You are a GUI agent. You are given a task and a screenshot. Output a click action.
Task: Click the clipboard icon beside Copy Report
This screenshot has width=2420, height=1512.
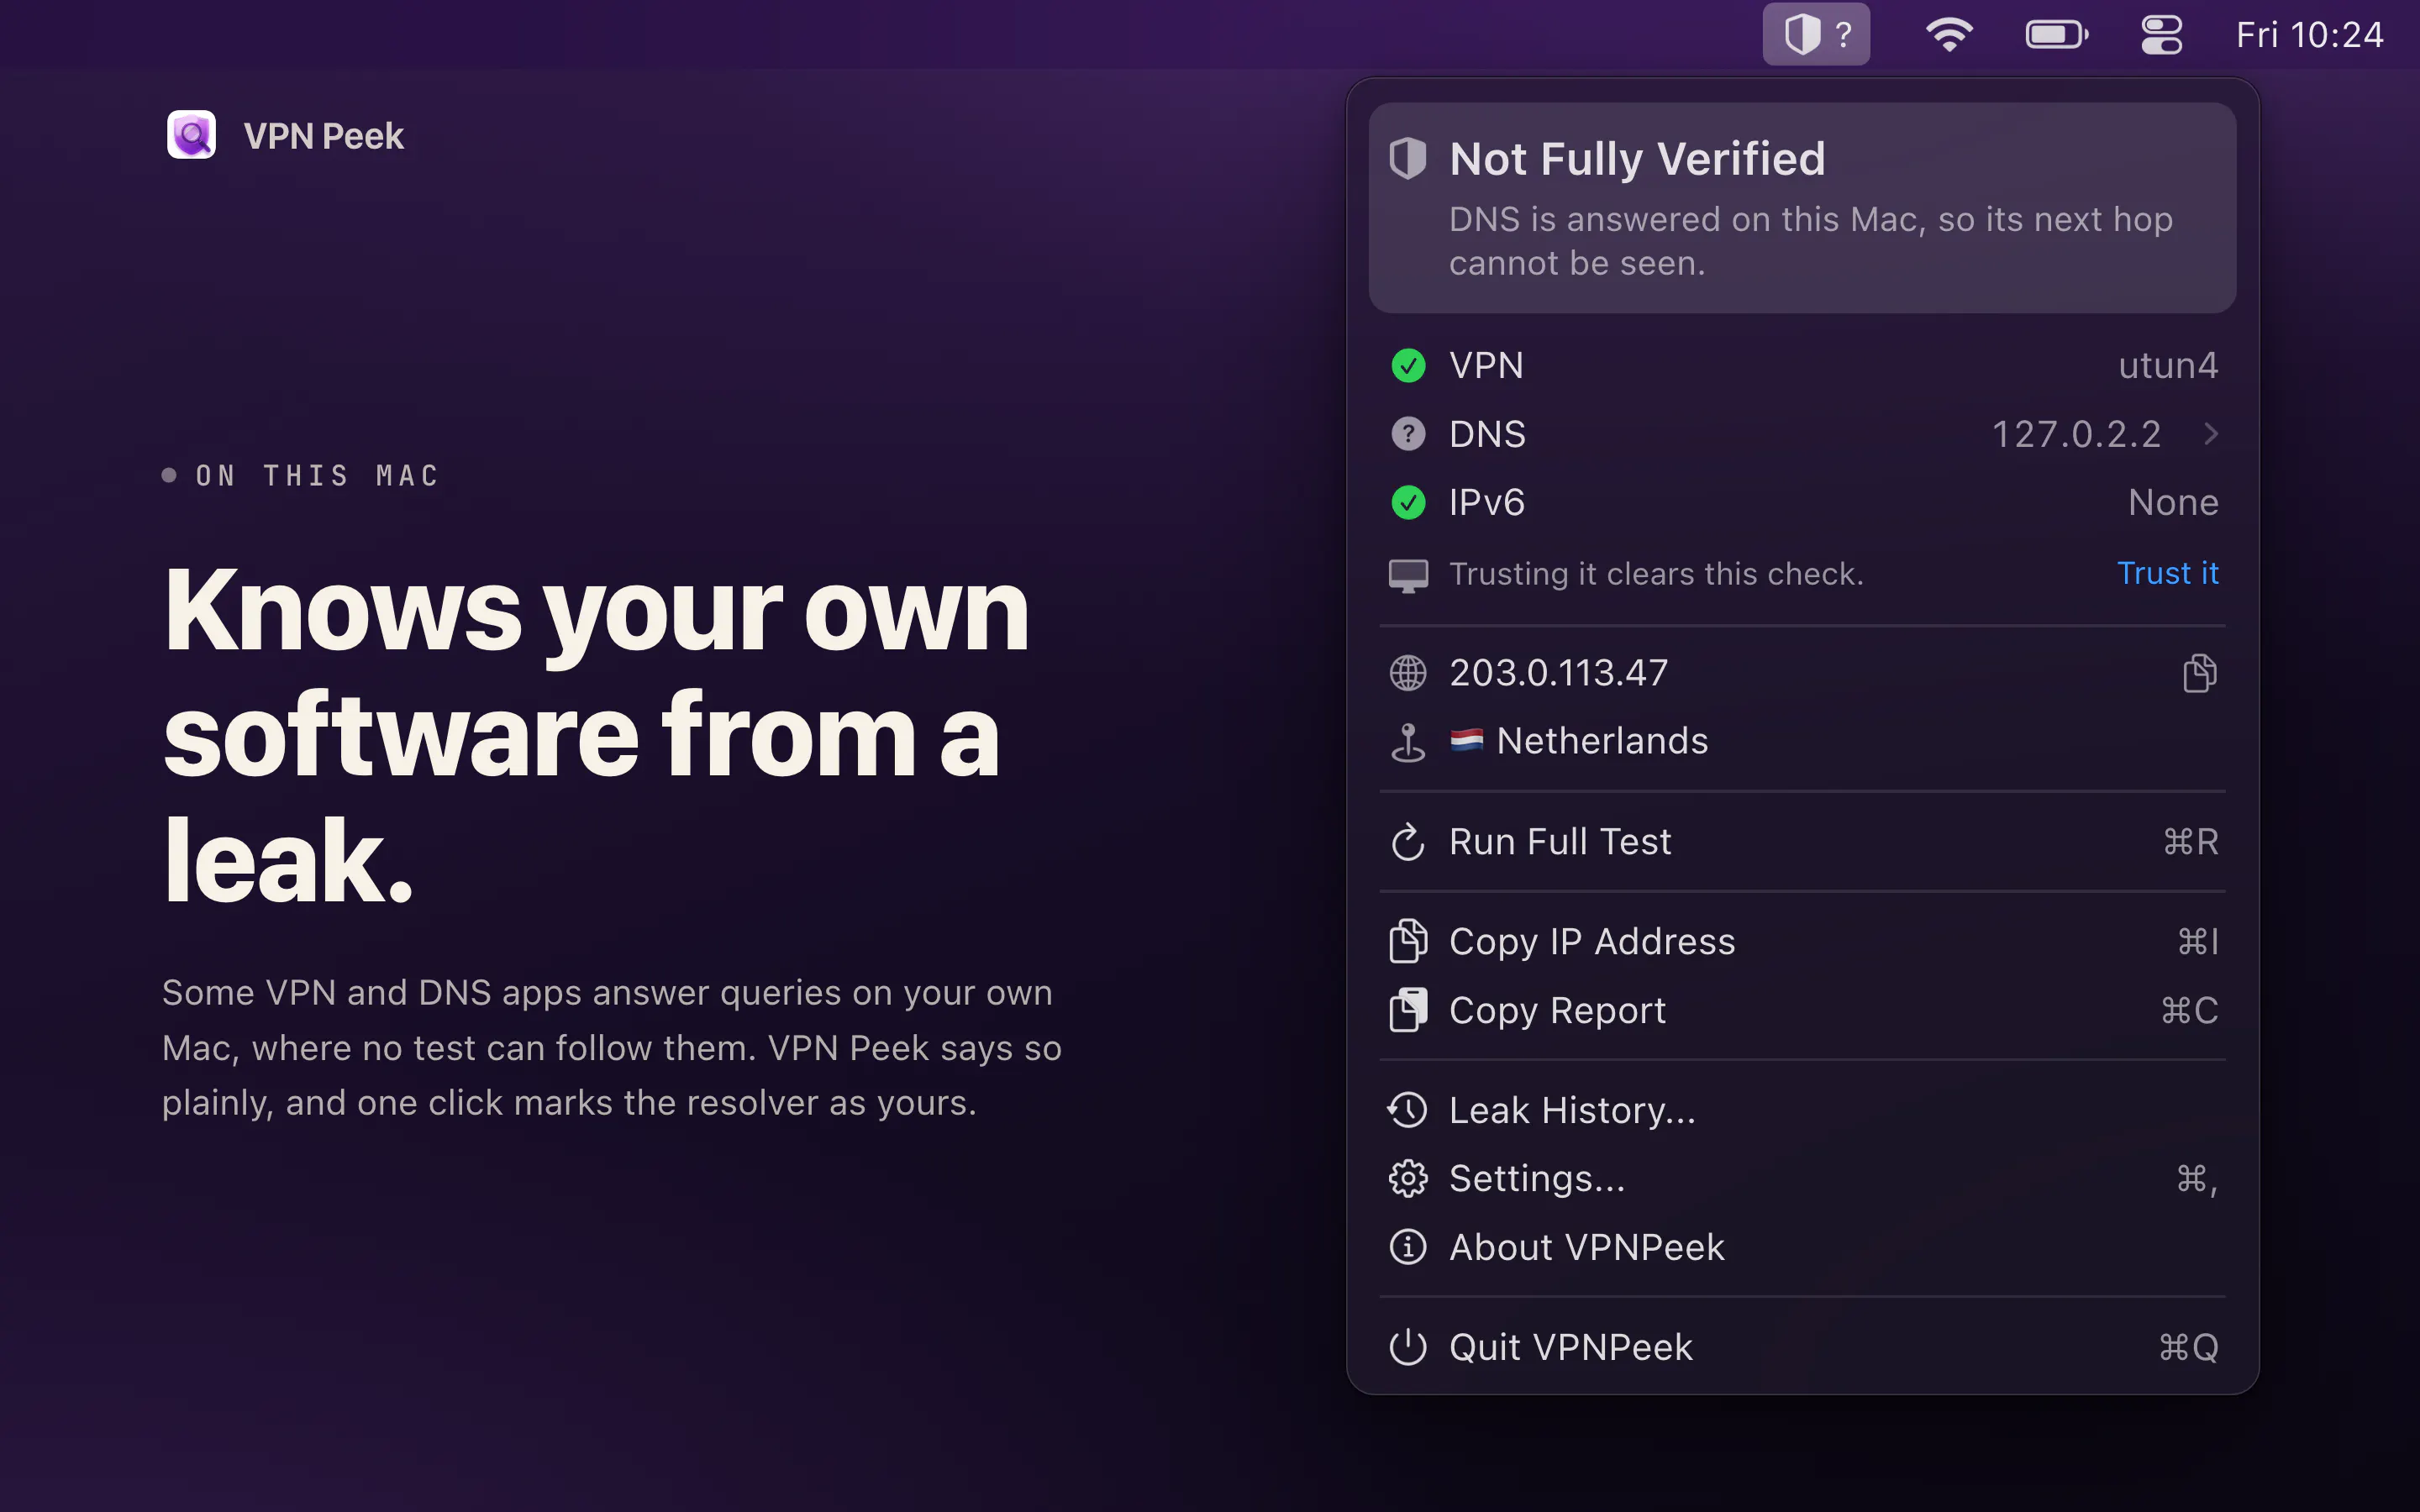coord(1408,1010)
